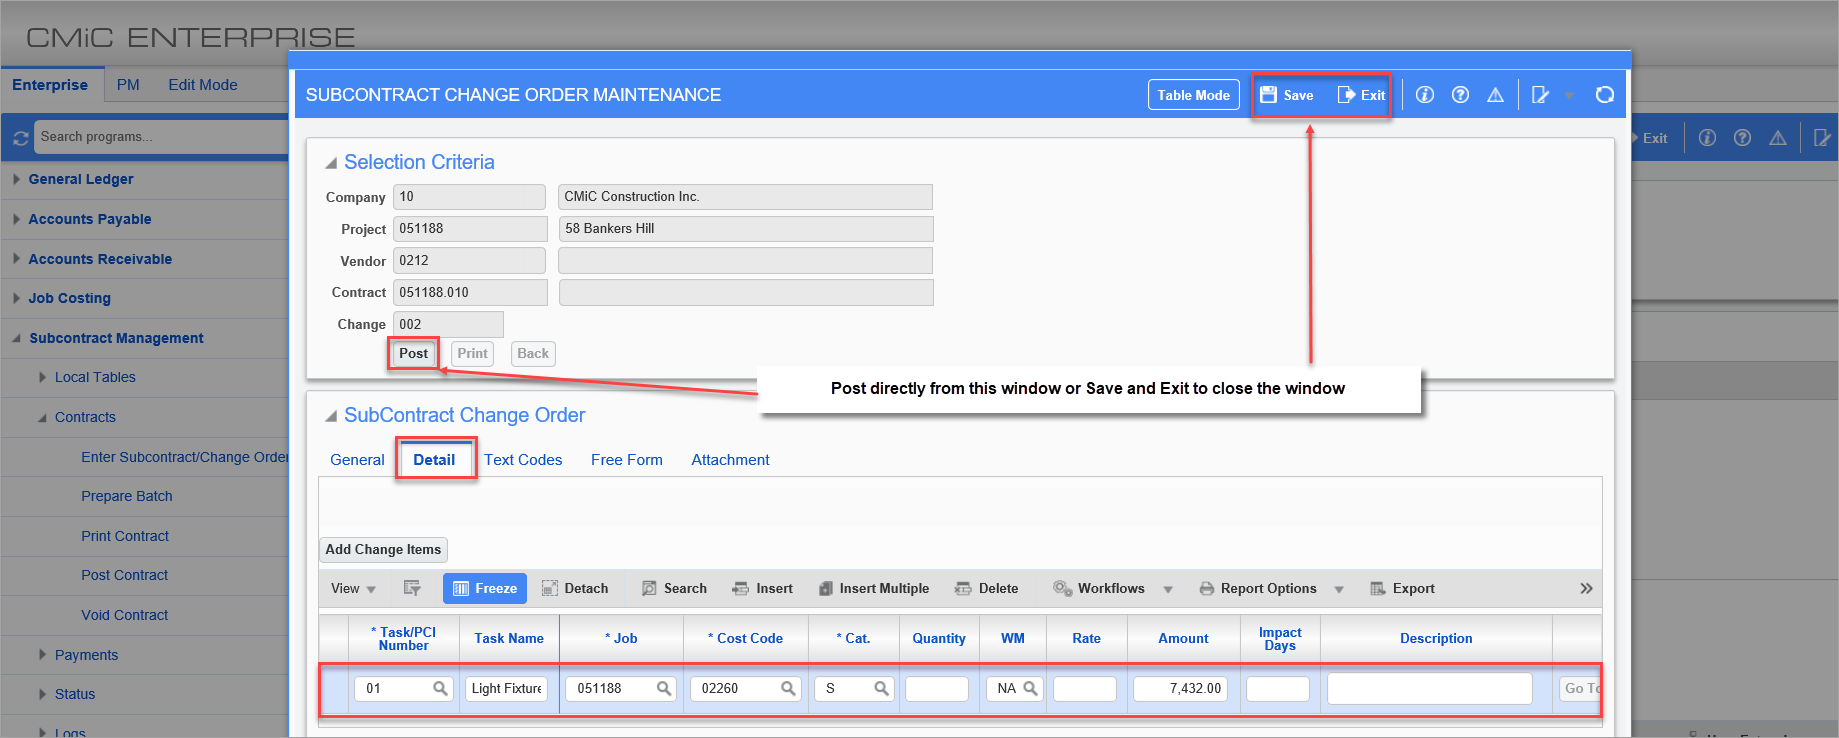Image resolution: width=1839 pixels, height=738 pixels.
Task: Collapse Subcontract Management in the tree
Action: (16, 338)
